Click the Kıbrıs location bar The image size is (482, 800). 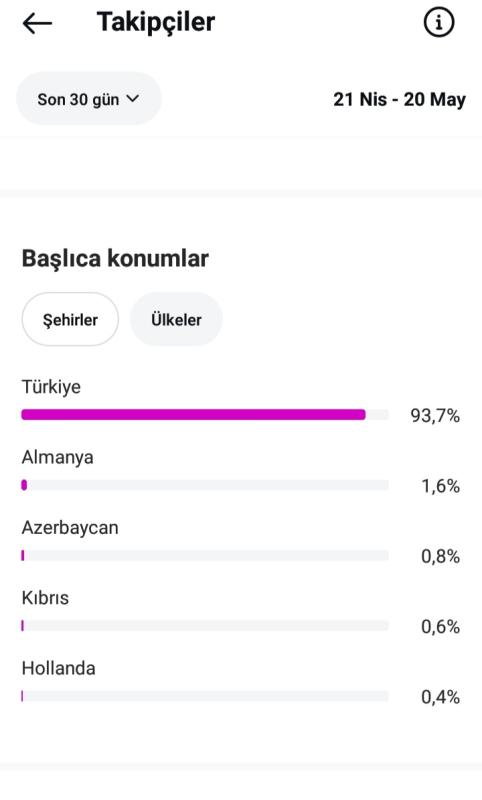205,626
